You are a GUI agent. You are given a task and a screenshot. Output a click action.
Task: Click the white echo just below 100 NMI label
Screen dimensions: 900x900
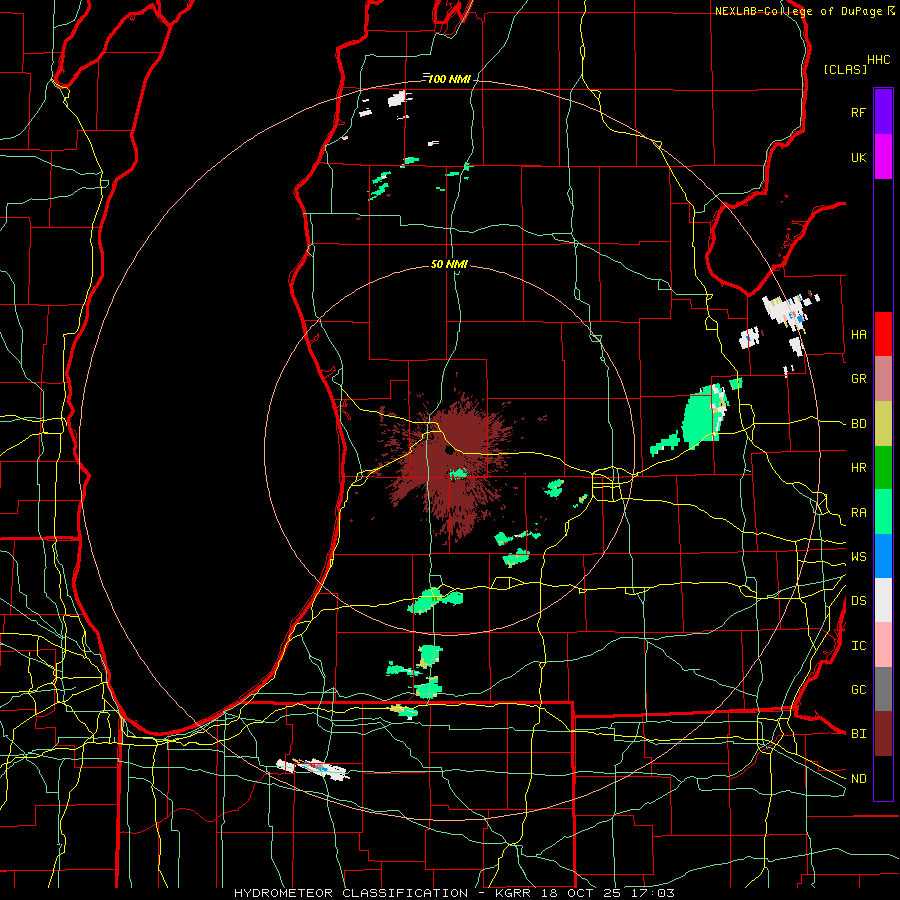click(x=399, y=99)
